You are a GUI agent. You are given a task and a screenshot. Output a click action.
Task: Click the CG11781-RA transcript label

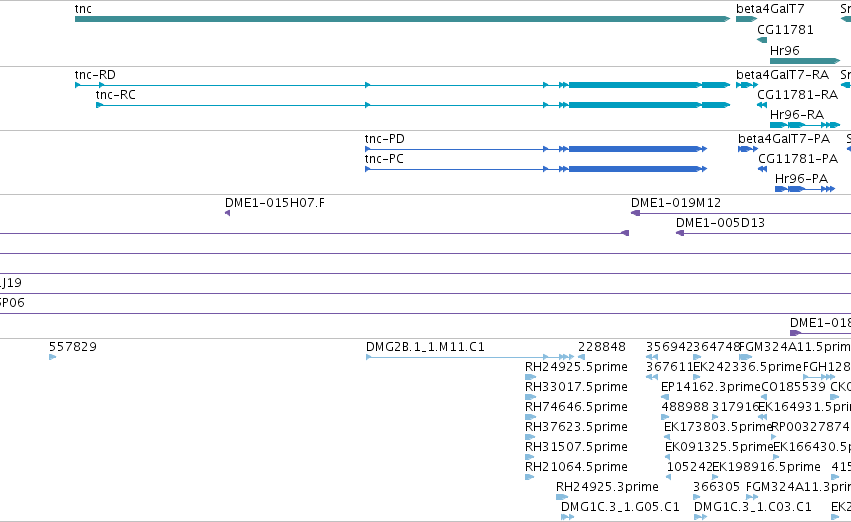797,94
